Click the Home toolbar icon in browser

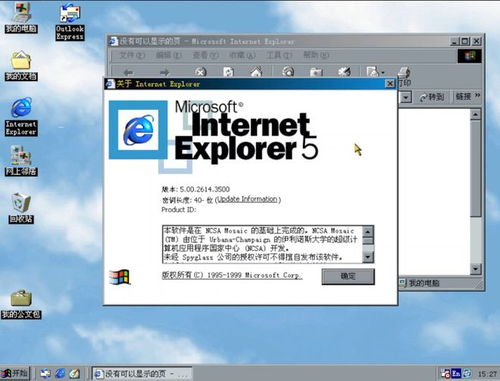[x=256, y=71]
